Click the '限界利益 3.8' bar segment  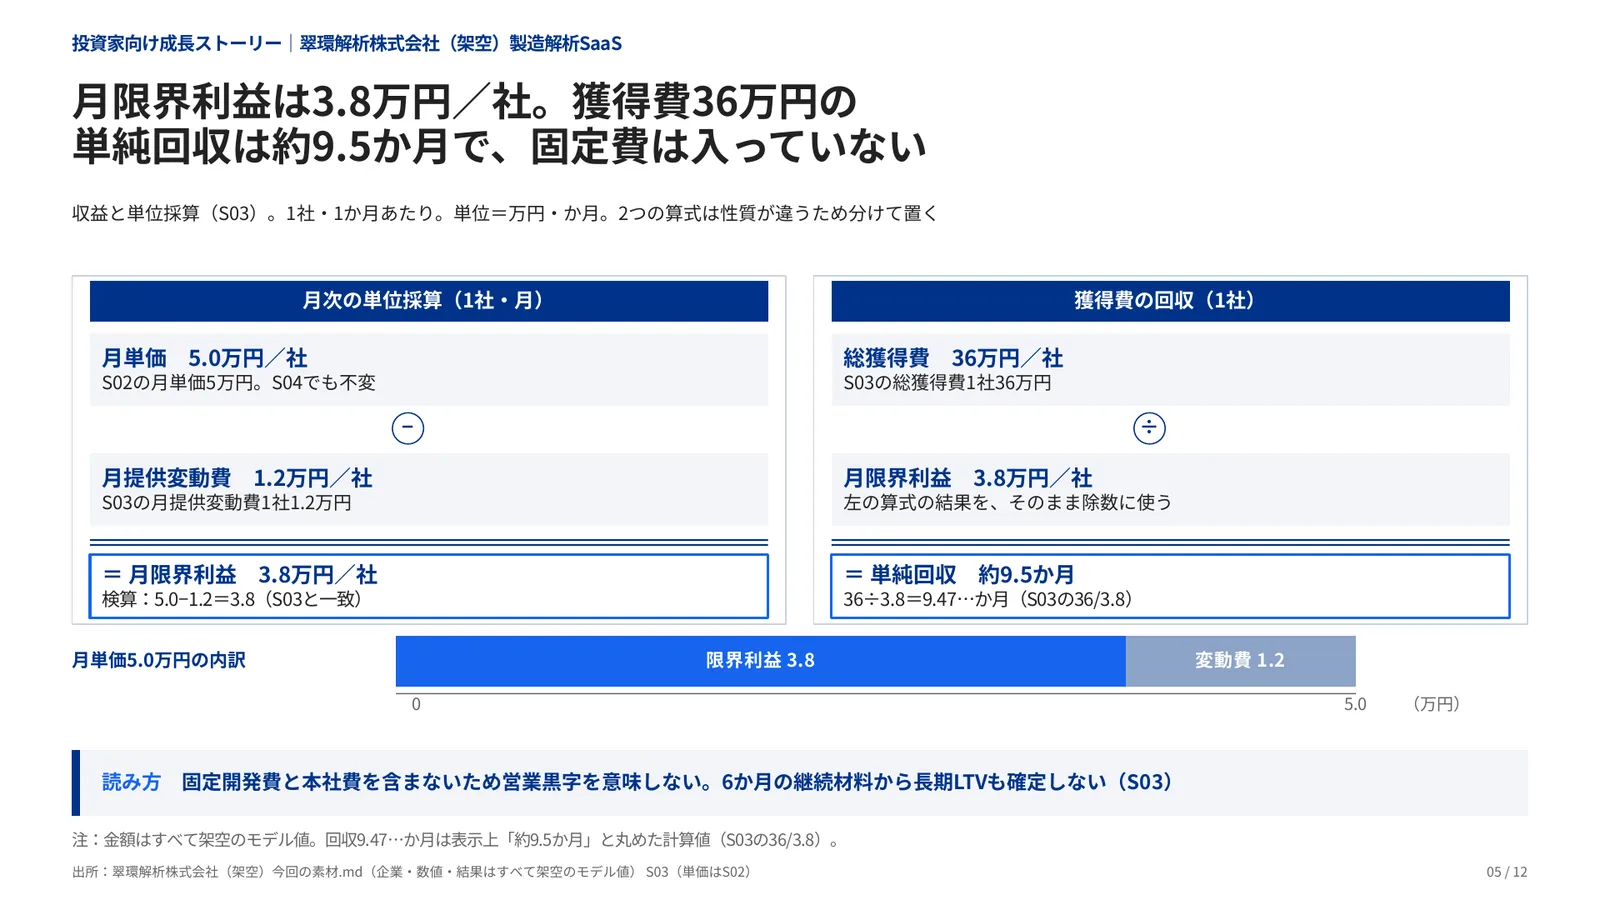[x=761, y=661]
